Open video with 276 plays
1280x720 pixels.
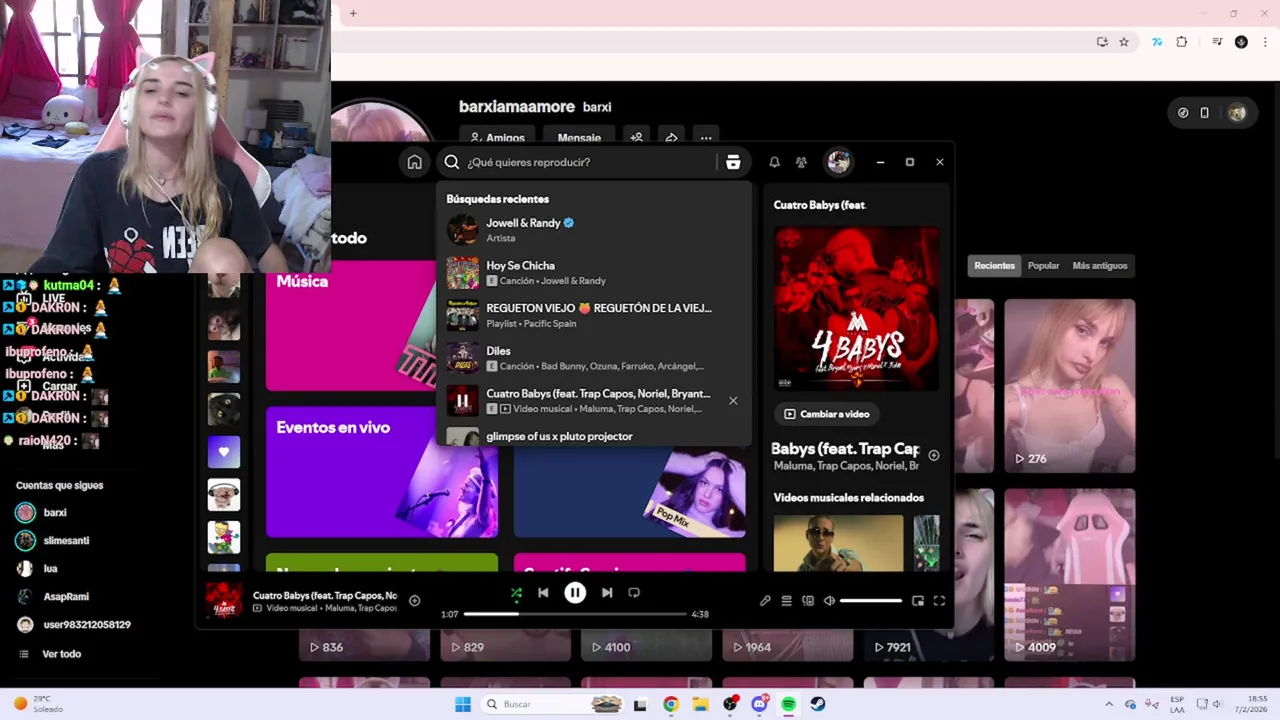click(1069, 386)
